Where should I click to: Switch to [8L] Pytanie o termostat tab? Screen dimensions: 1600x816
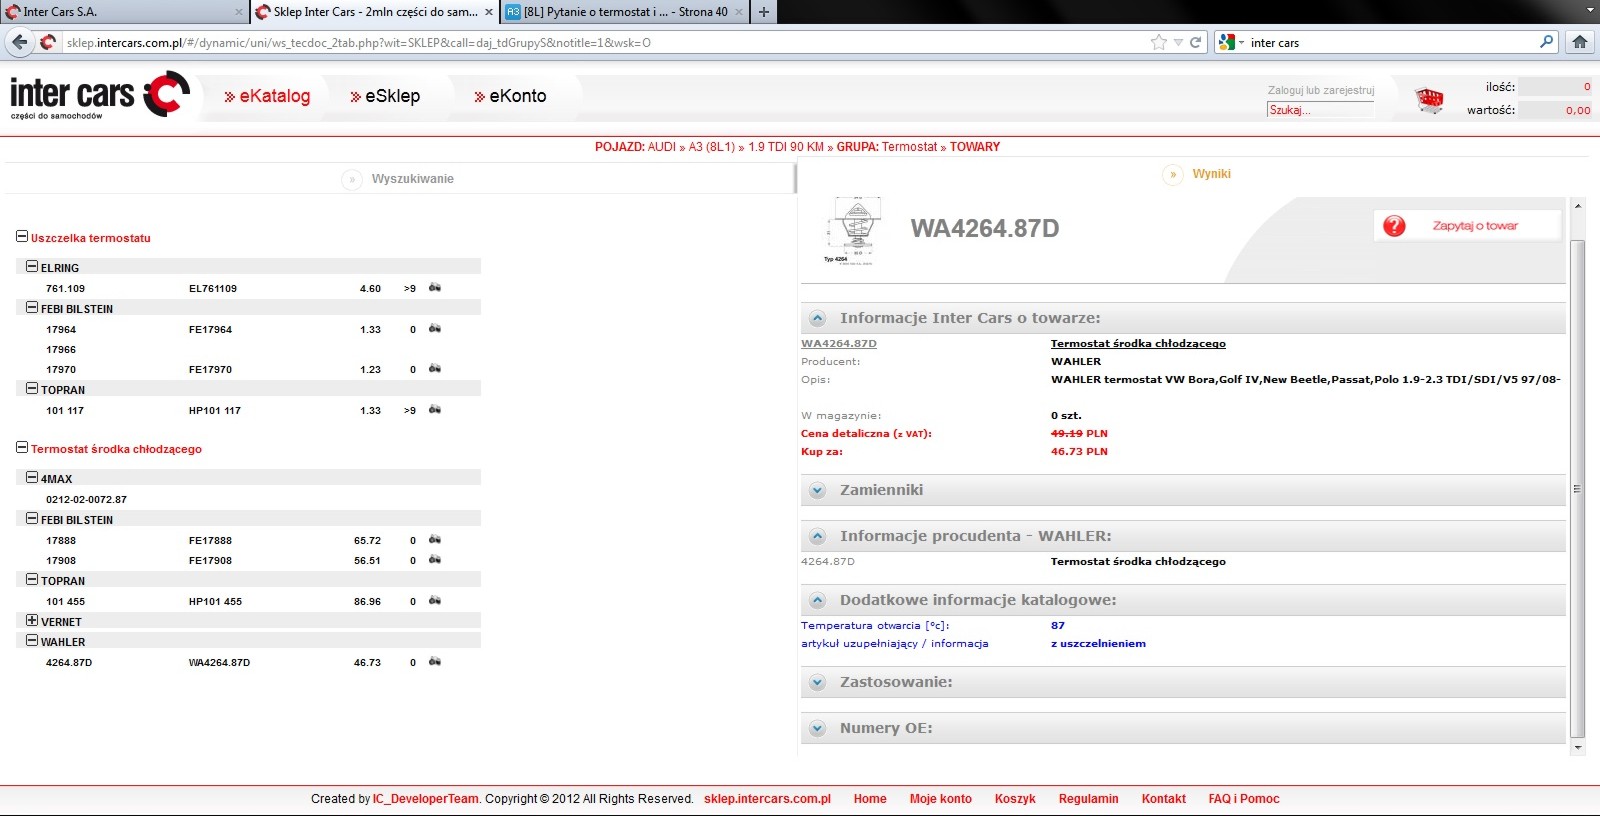625,12
